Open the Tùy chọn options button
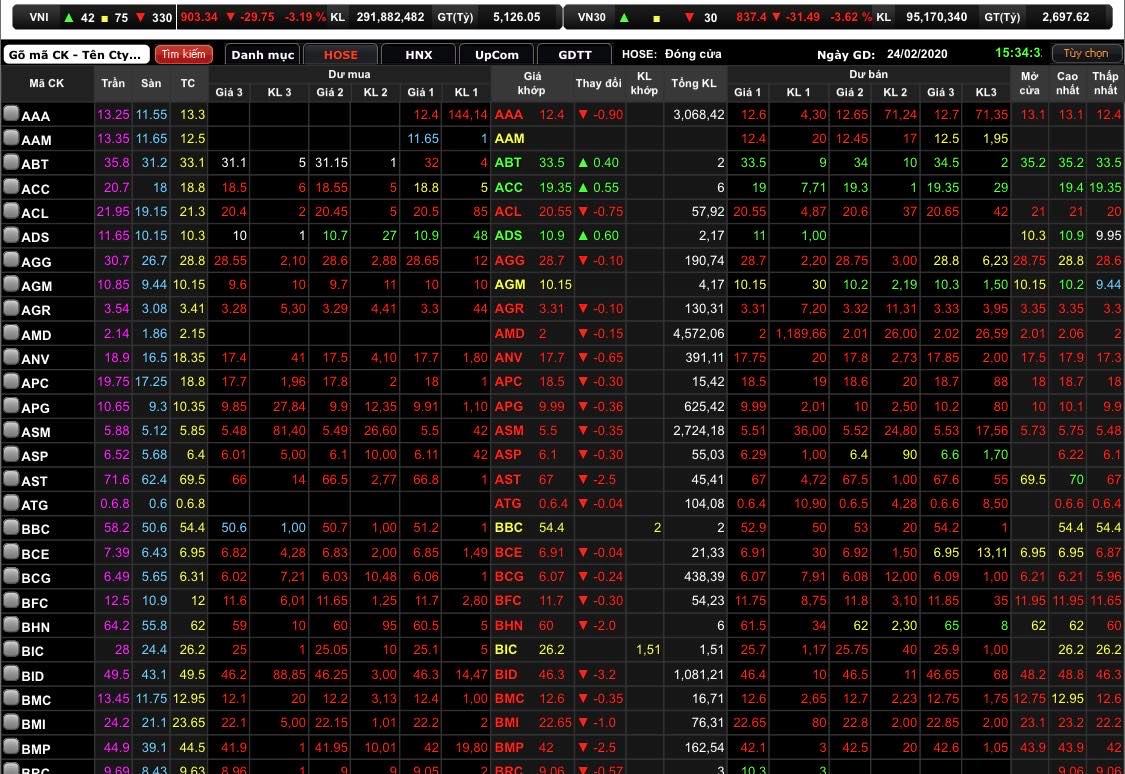The width and height of the screenshot is (1125, 774). (1086, 54)
